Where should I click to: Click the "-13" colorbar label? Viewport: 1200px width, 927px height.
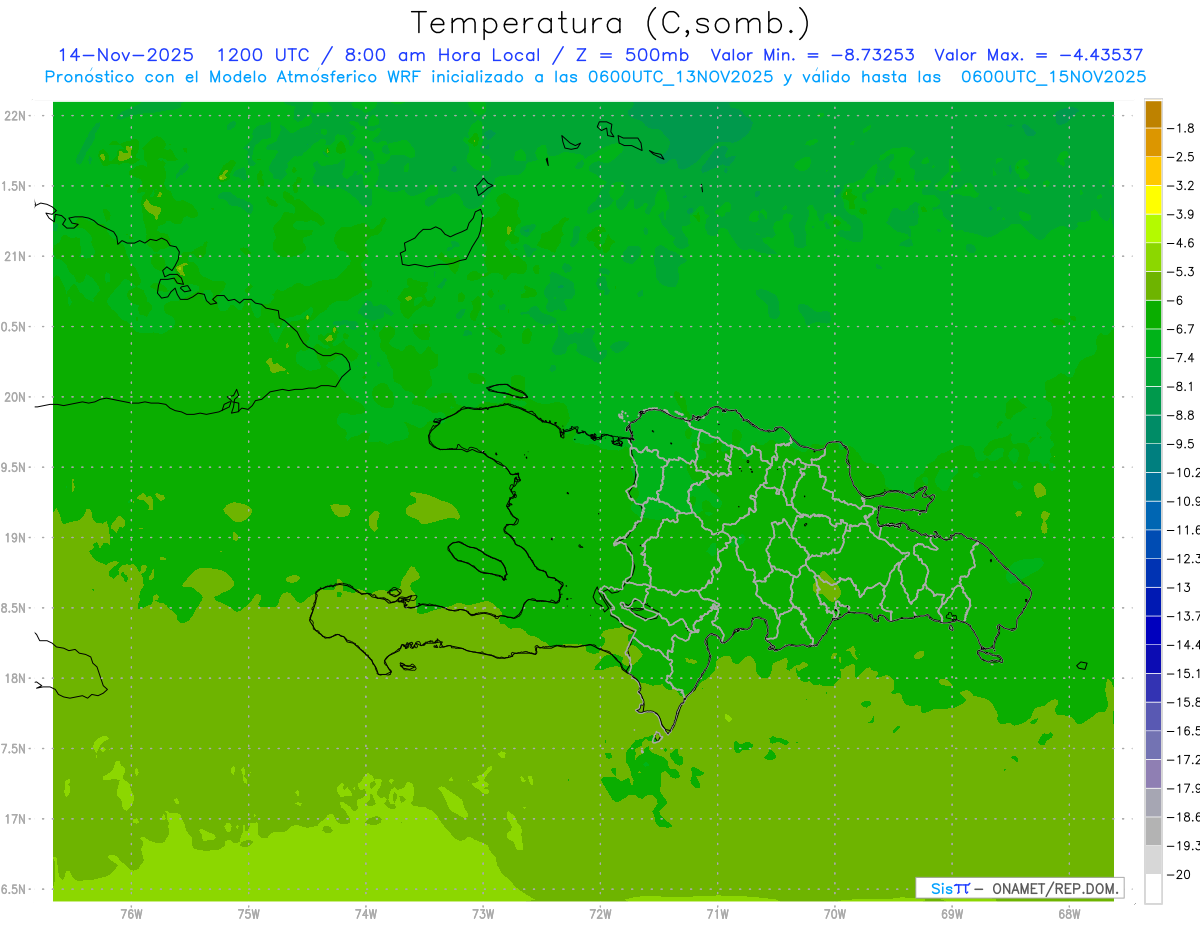[1180, 587]
